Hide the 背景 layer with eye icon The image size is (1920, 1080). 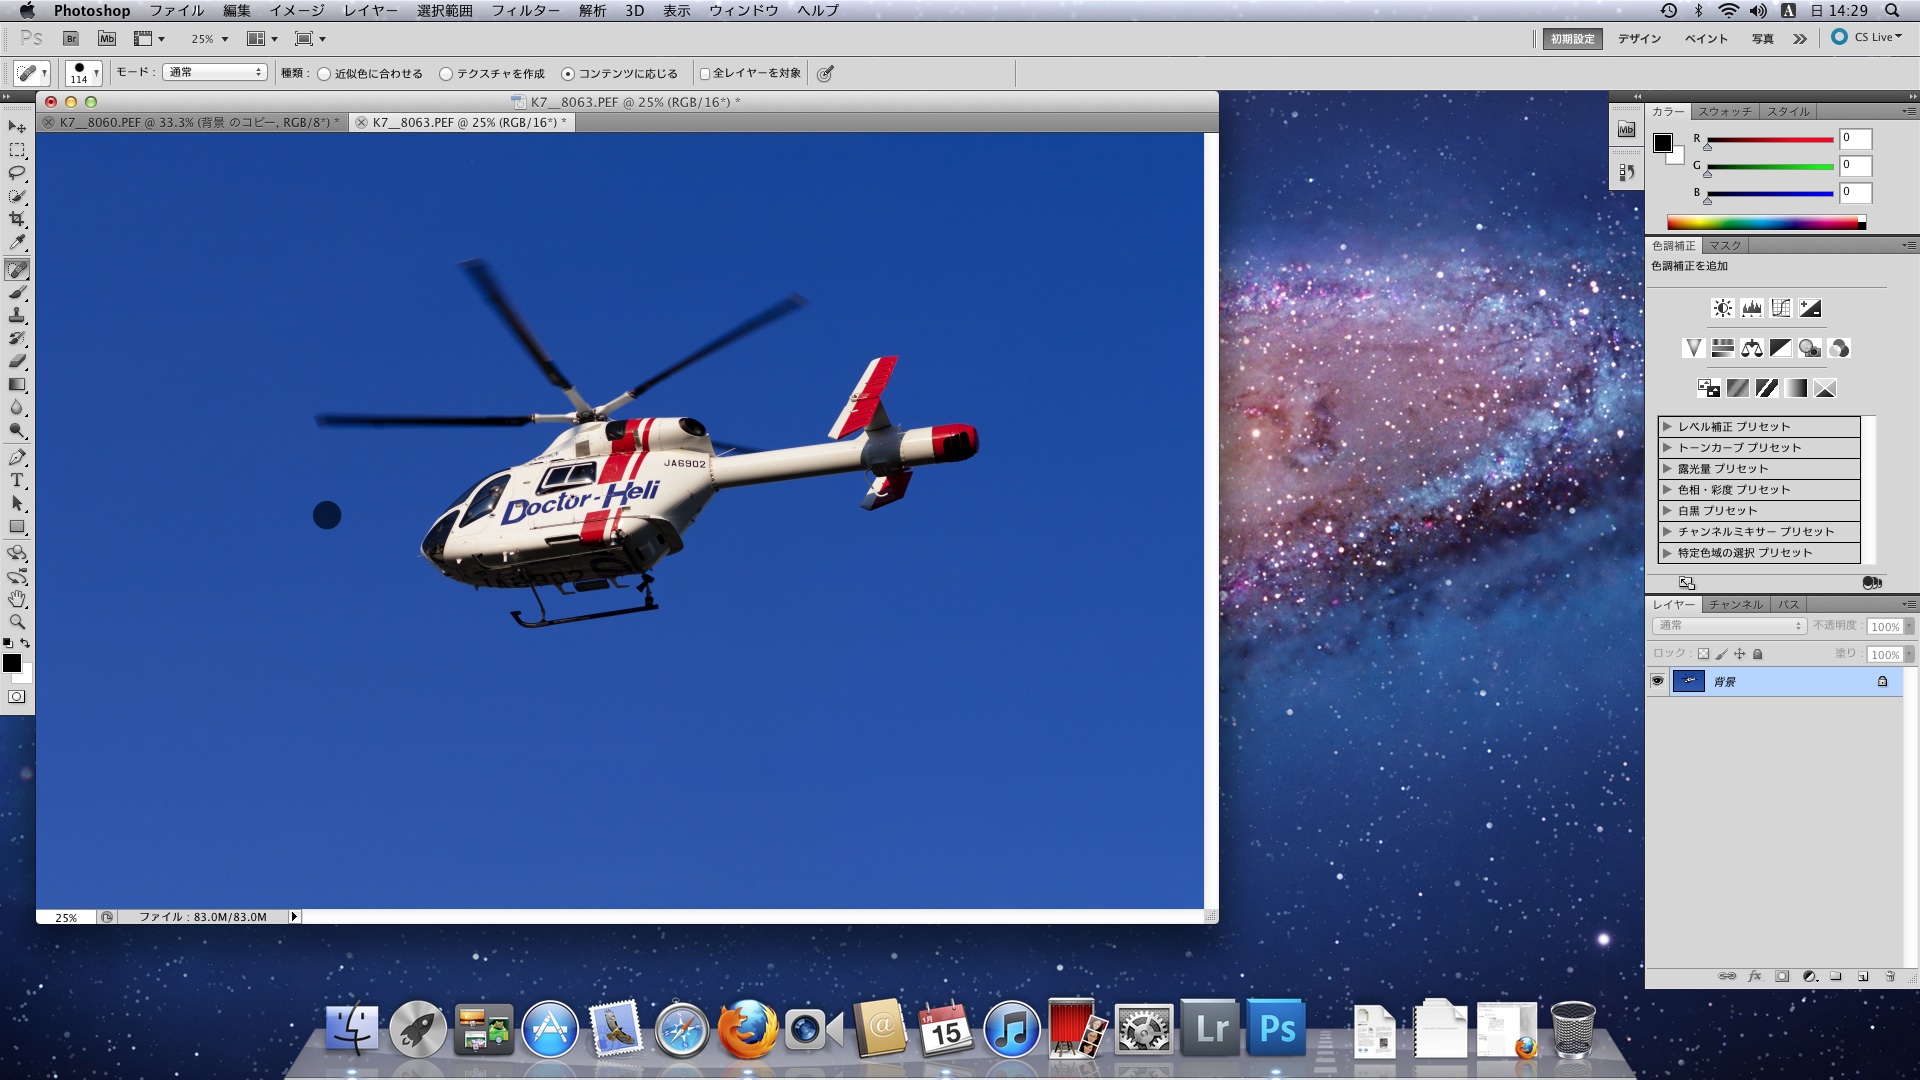tap(1657, 681)
